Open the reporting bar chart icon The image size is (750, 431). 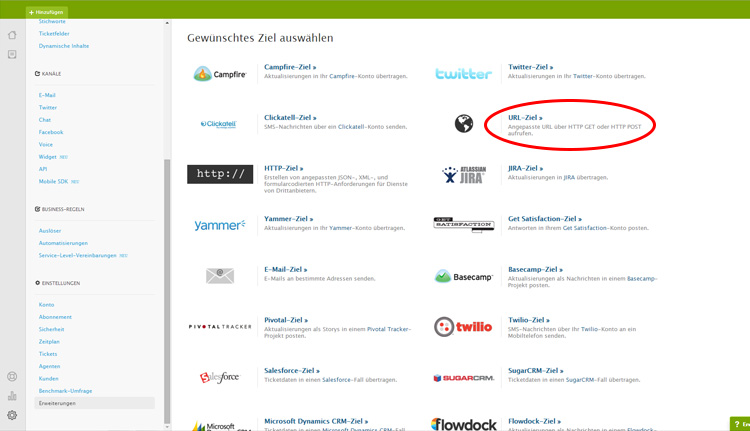[x=12, y=396]
